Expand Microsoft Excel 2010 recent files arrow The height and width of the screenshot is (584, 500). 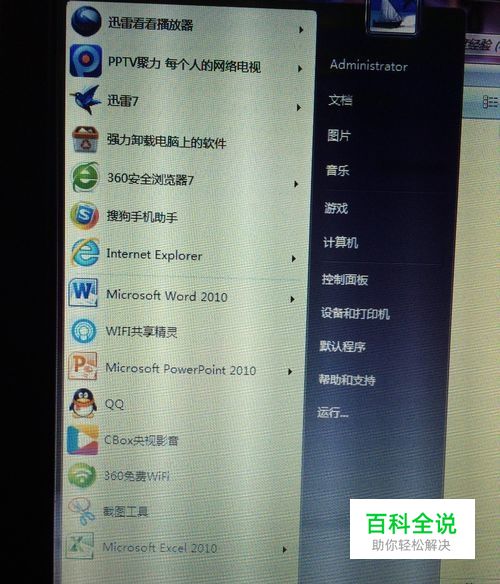pyautogui.click(x=285, y=549)
